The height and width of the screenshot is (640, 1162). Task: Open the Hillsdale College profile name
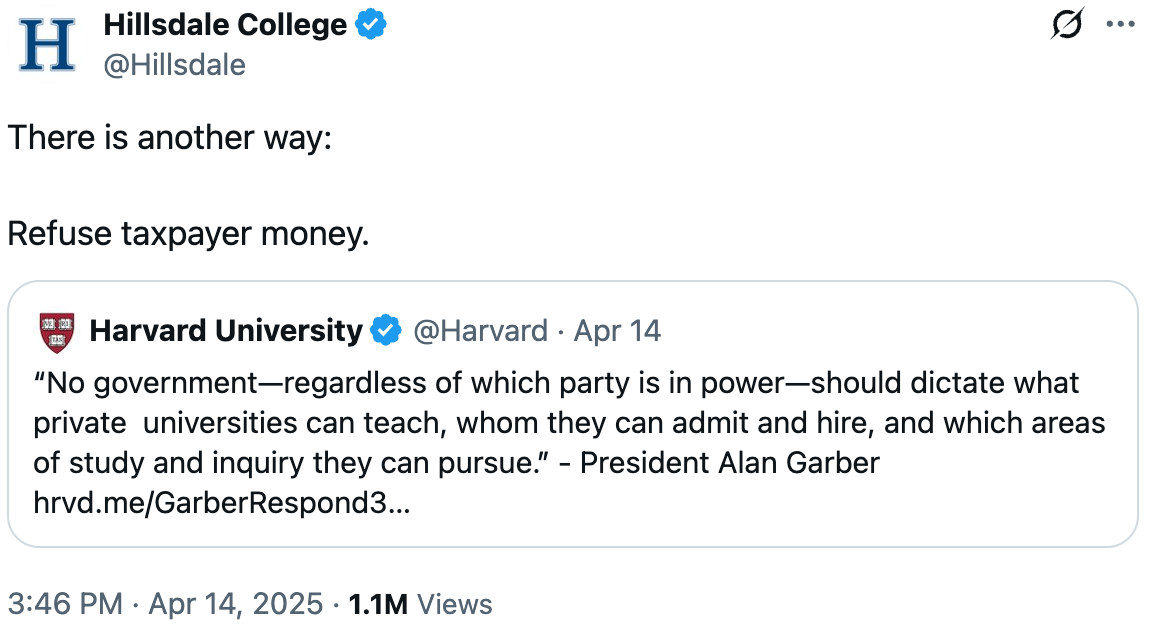point(225,24)
